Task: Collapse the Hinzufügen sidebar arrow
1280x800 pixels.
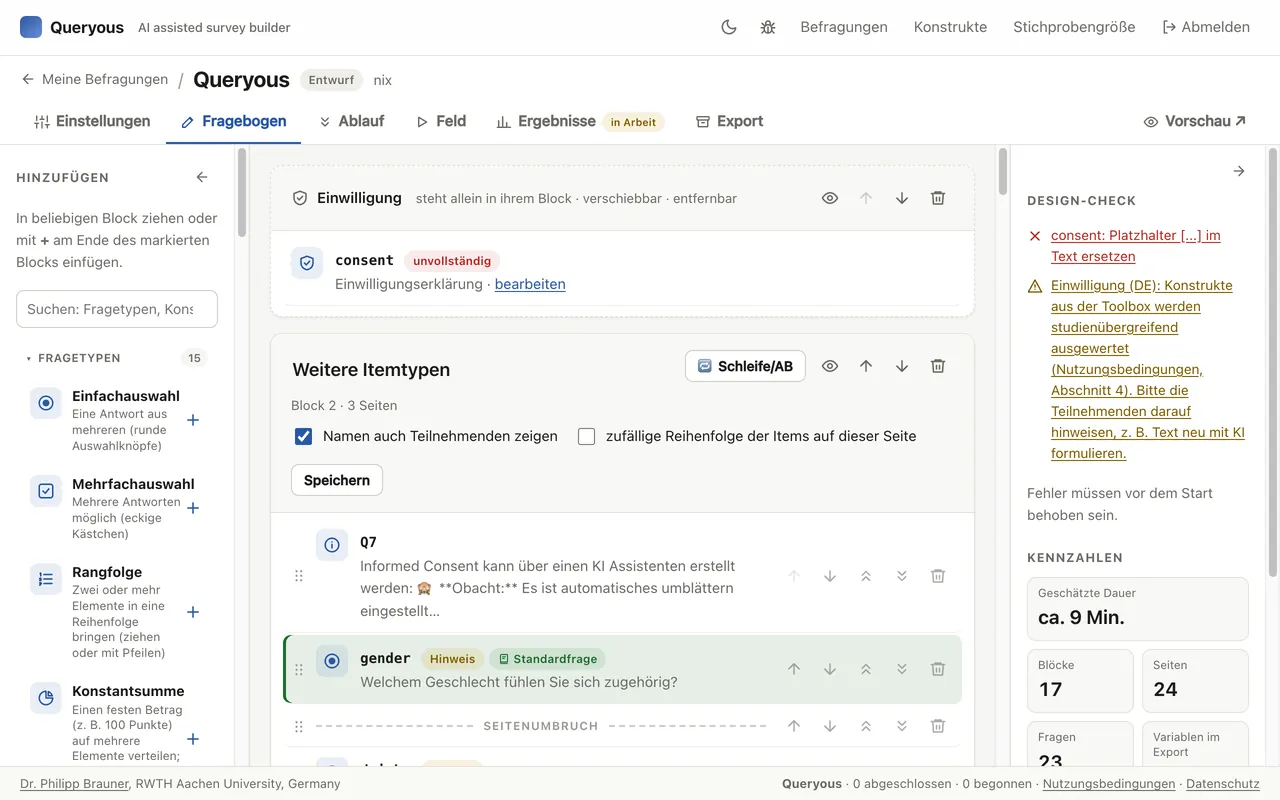Action: [x=202, y=177]
